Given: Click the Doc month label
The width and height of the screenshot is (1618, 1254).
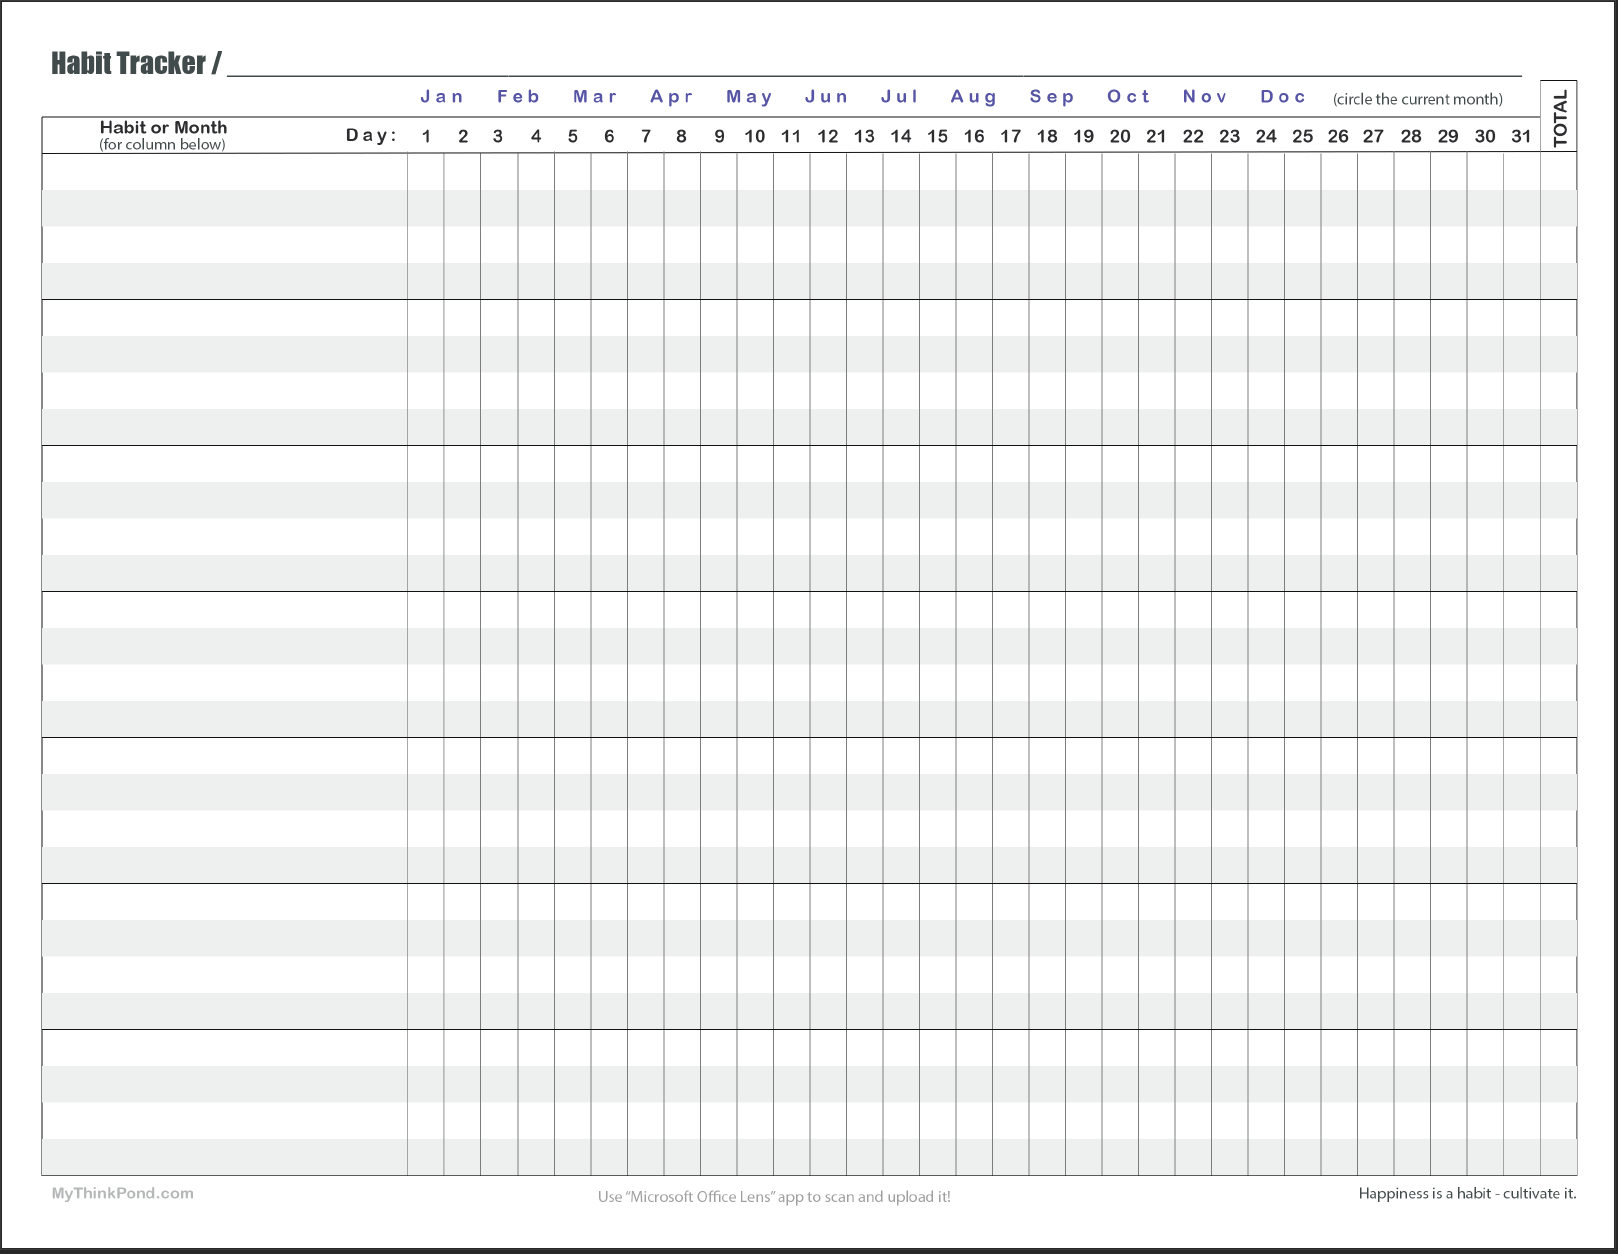Looking at the screenshot, I should (x=1283, y=97).
